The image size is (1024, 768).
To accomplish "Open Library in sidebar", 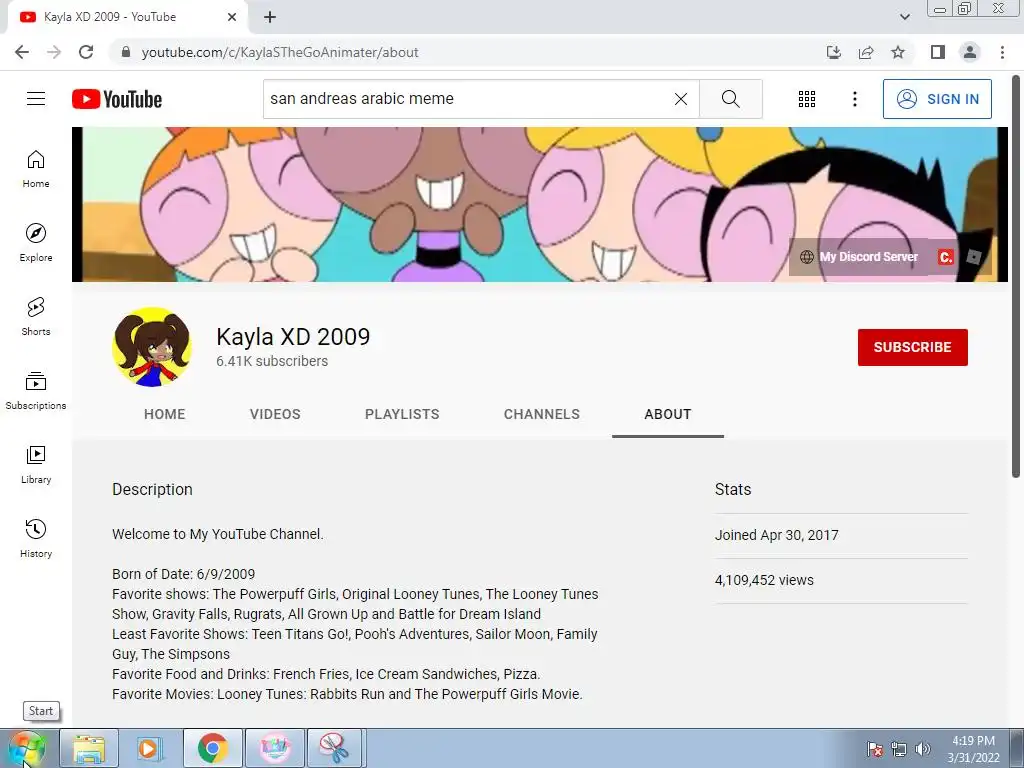I will [x=36, y=464].
